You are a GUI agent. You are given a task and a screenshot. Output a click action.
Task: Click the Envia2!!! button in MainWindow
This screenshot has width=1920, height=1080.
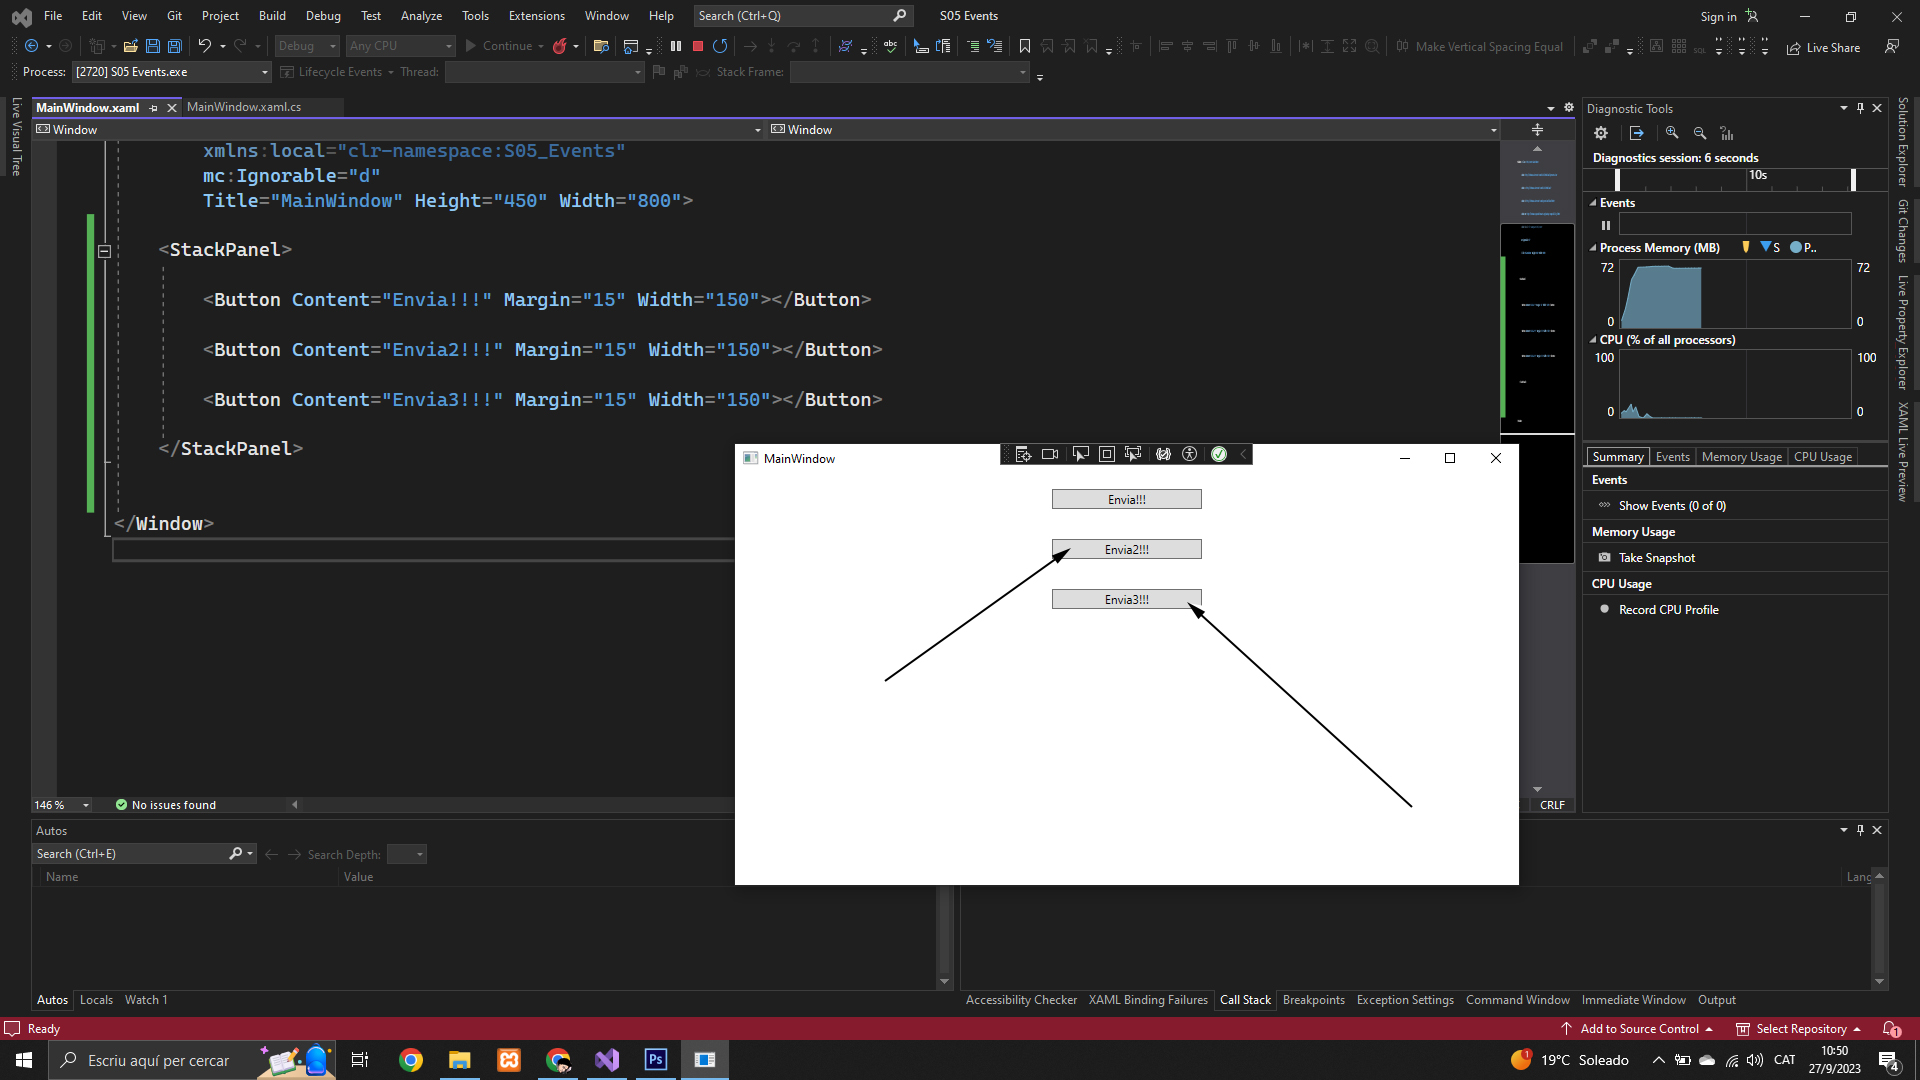click(x=1126, y=550)
